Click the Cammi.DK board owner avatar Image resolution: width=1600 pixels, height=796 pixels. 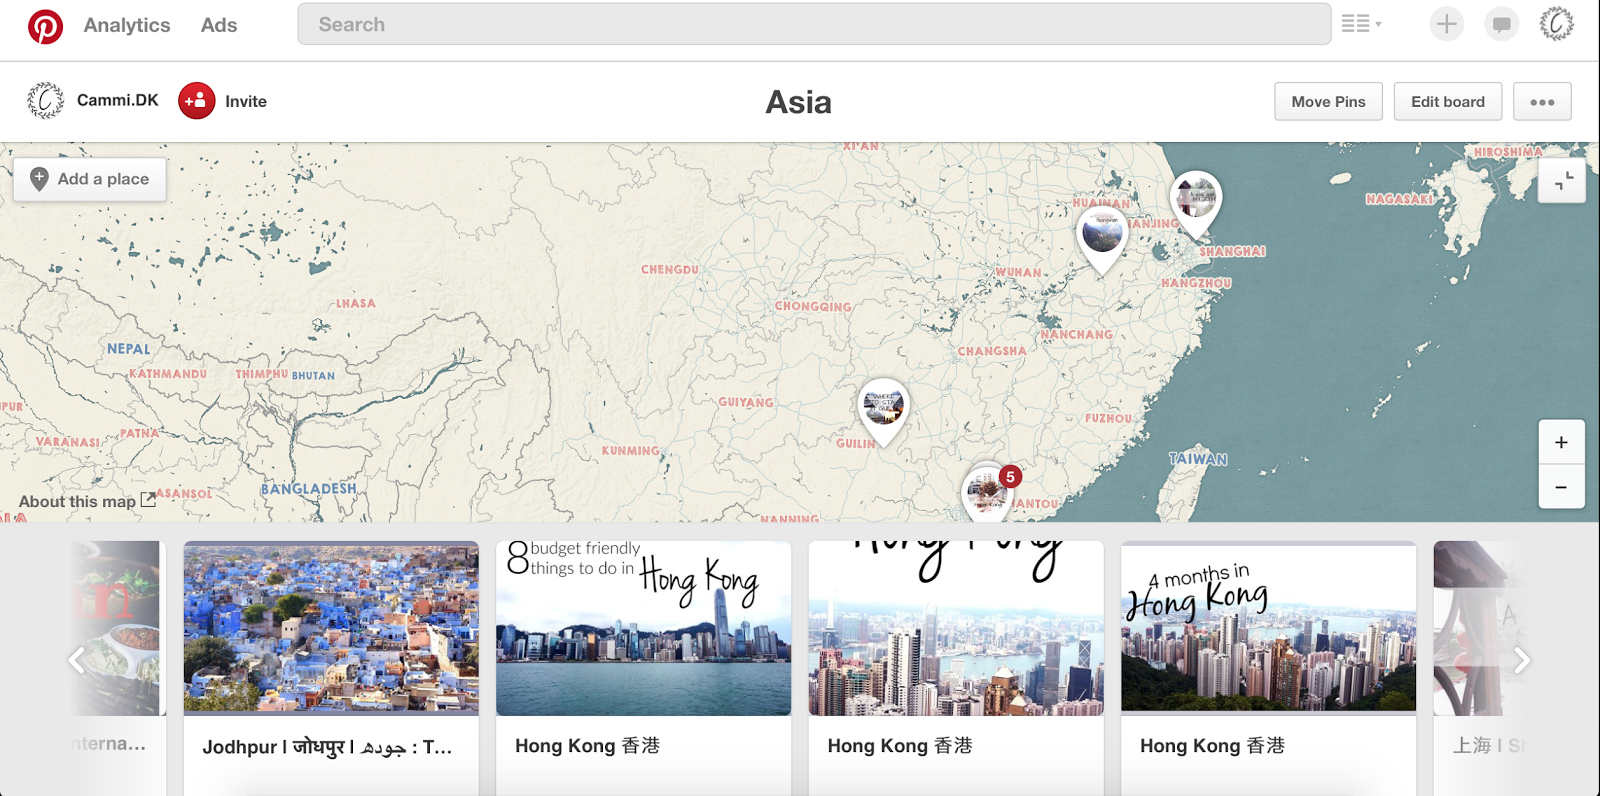[46, 101]
